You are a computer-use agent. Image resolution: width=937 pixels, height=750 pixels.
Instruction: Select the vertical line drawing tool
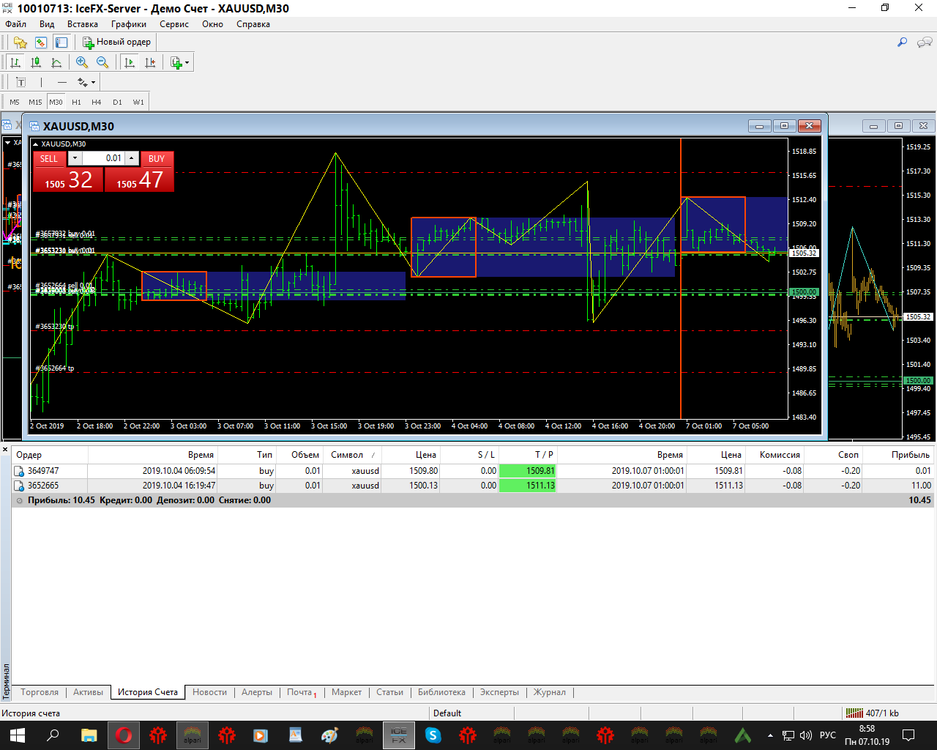[x=41, y=82]
